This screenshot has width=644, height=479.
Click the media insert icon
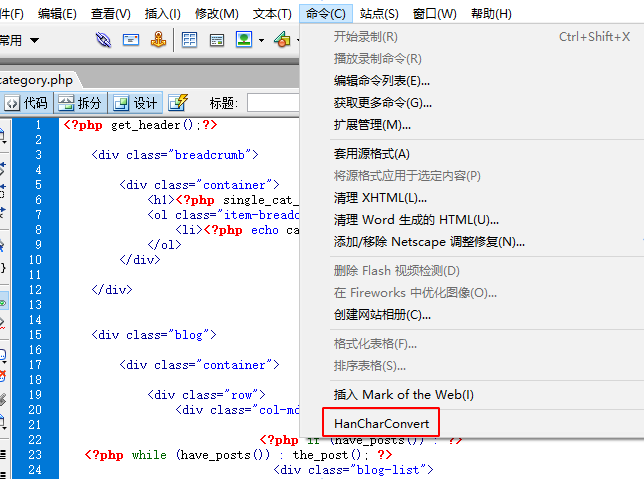click(283, 40)
